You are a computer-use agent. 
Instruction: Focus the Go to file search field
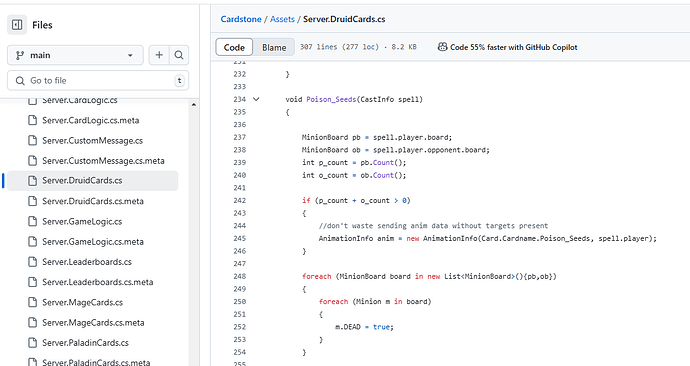pos(98,81)
